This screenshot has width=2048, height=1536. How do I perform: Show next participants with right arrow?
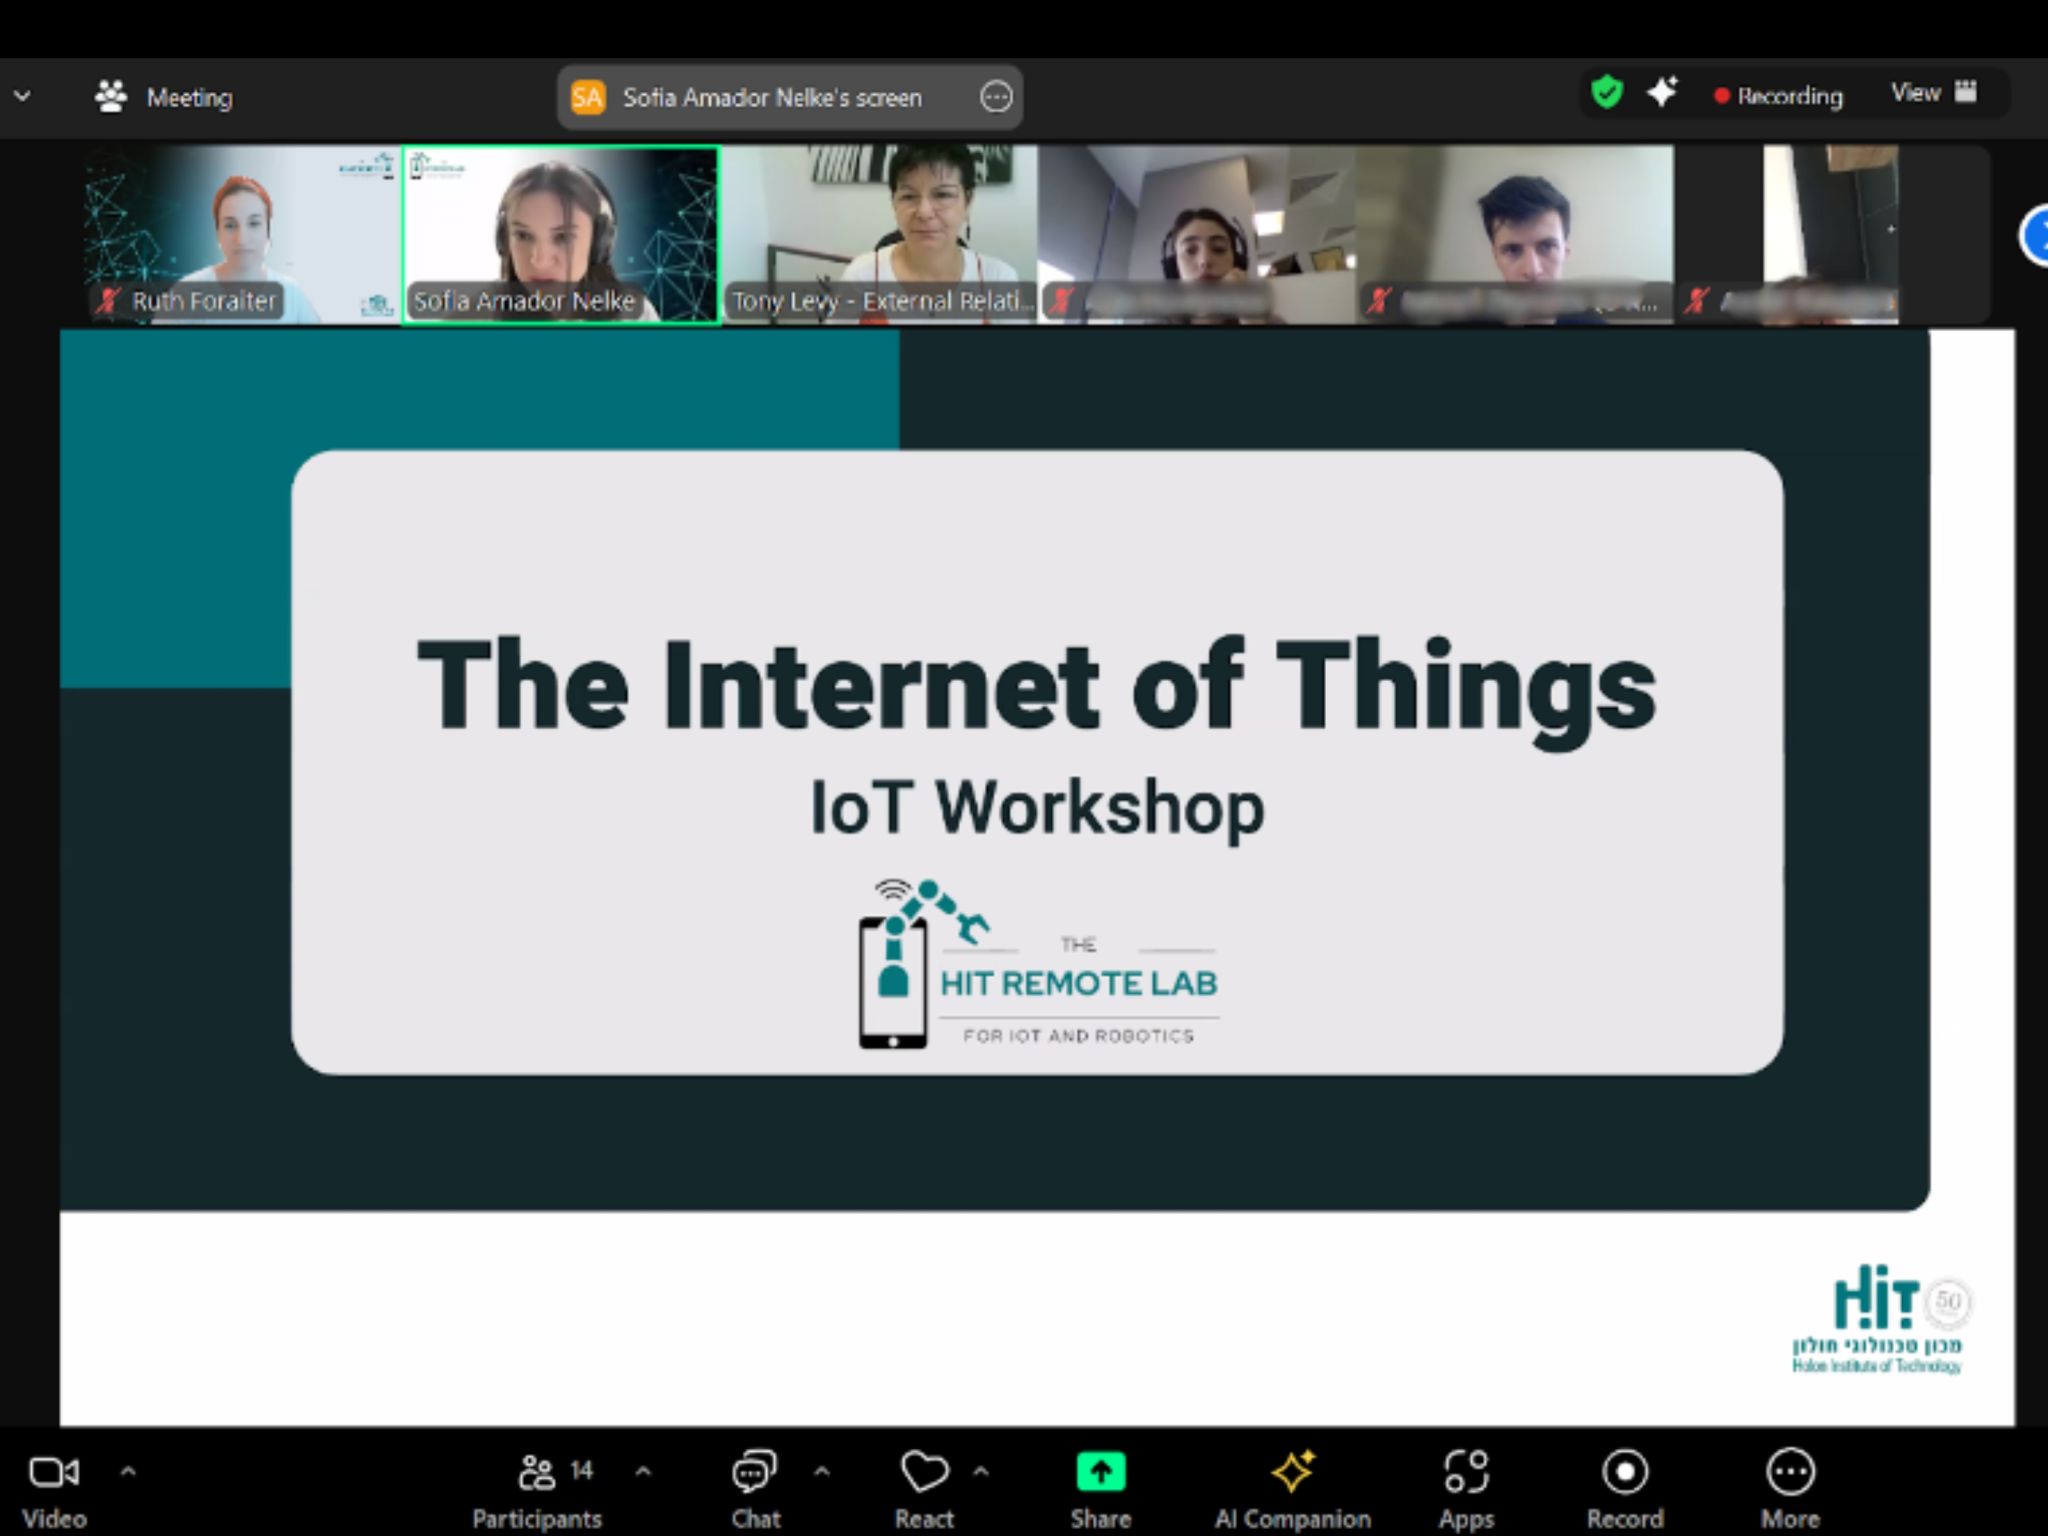2036,237
